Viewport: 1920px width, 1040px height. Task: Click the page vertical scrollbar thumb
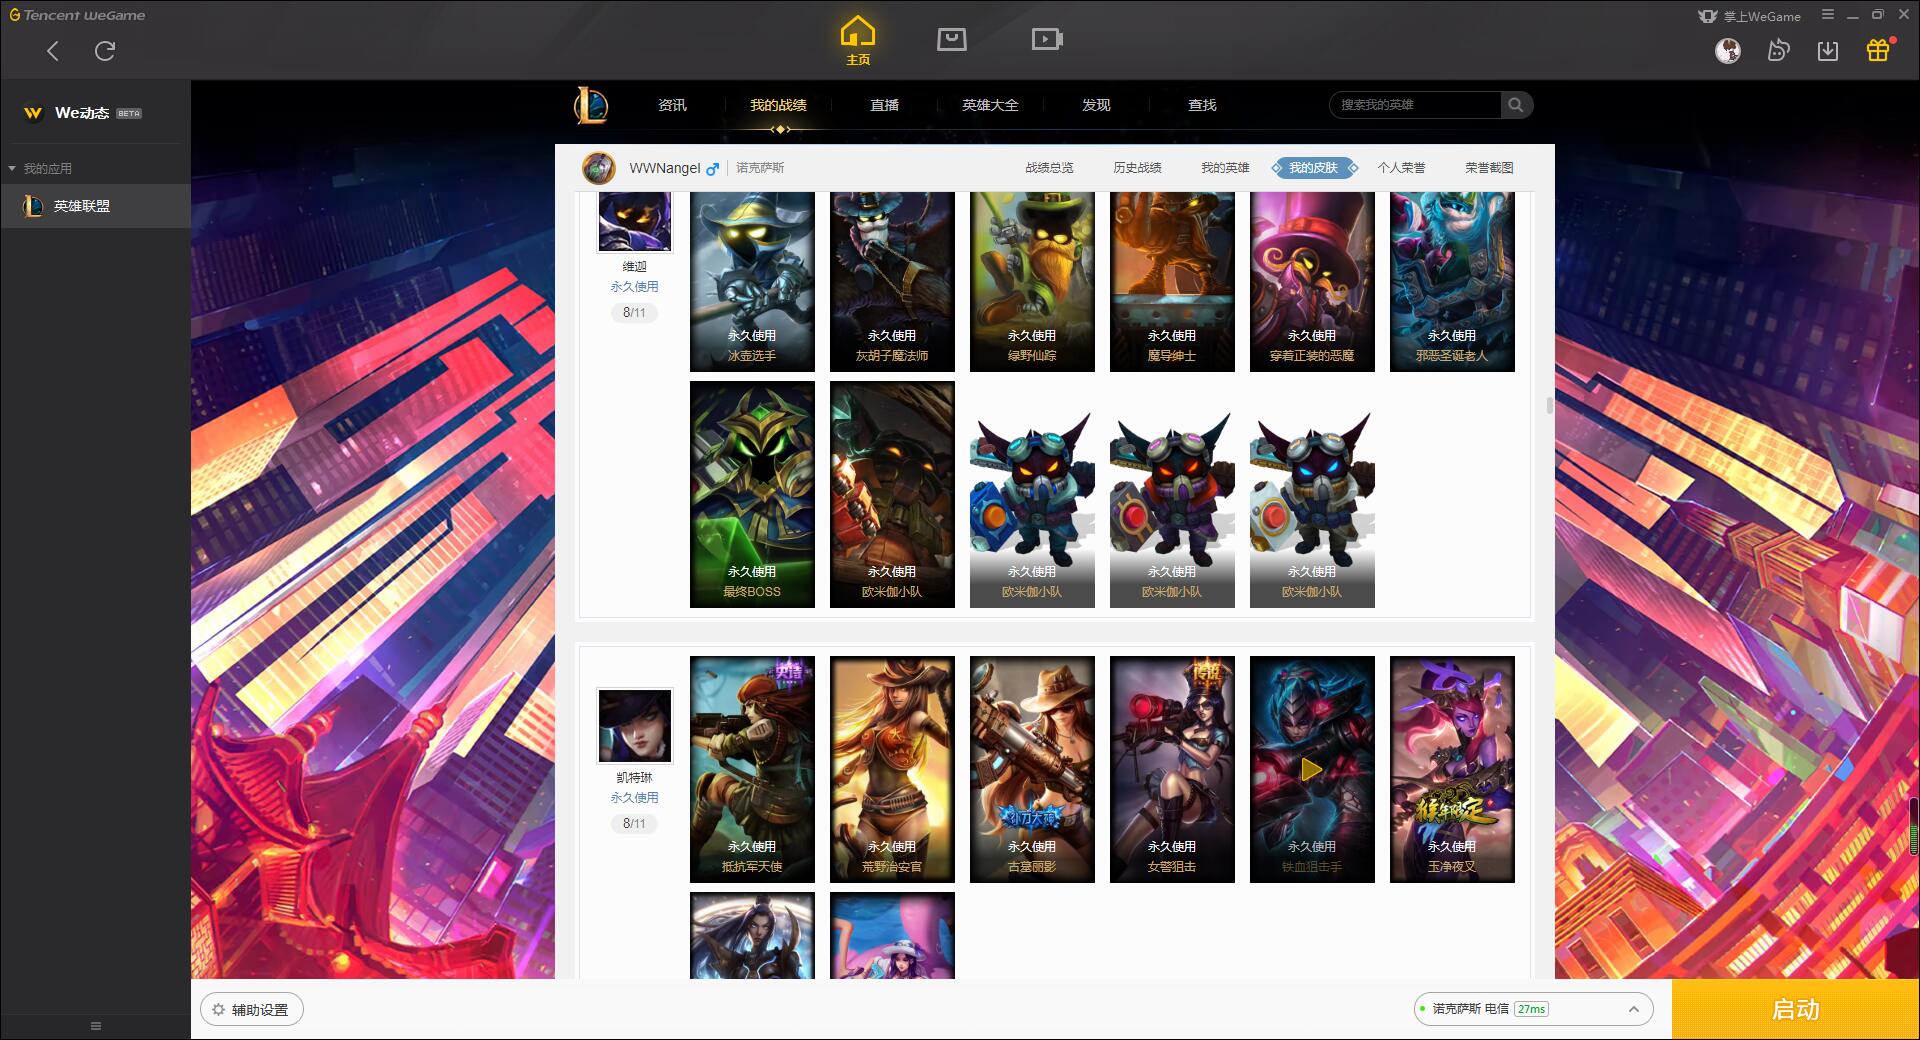click(1550, 405)
